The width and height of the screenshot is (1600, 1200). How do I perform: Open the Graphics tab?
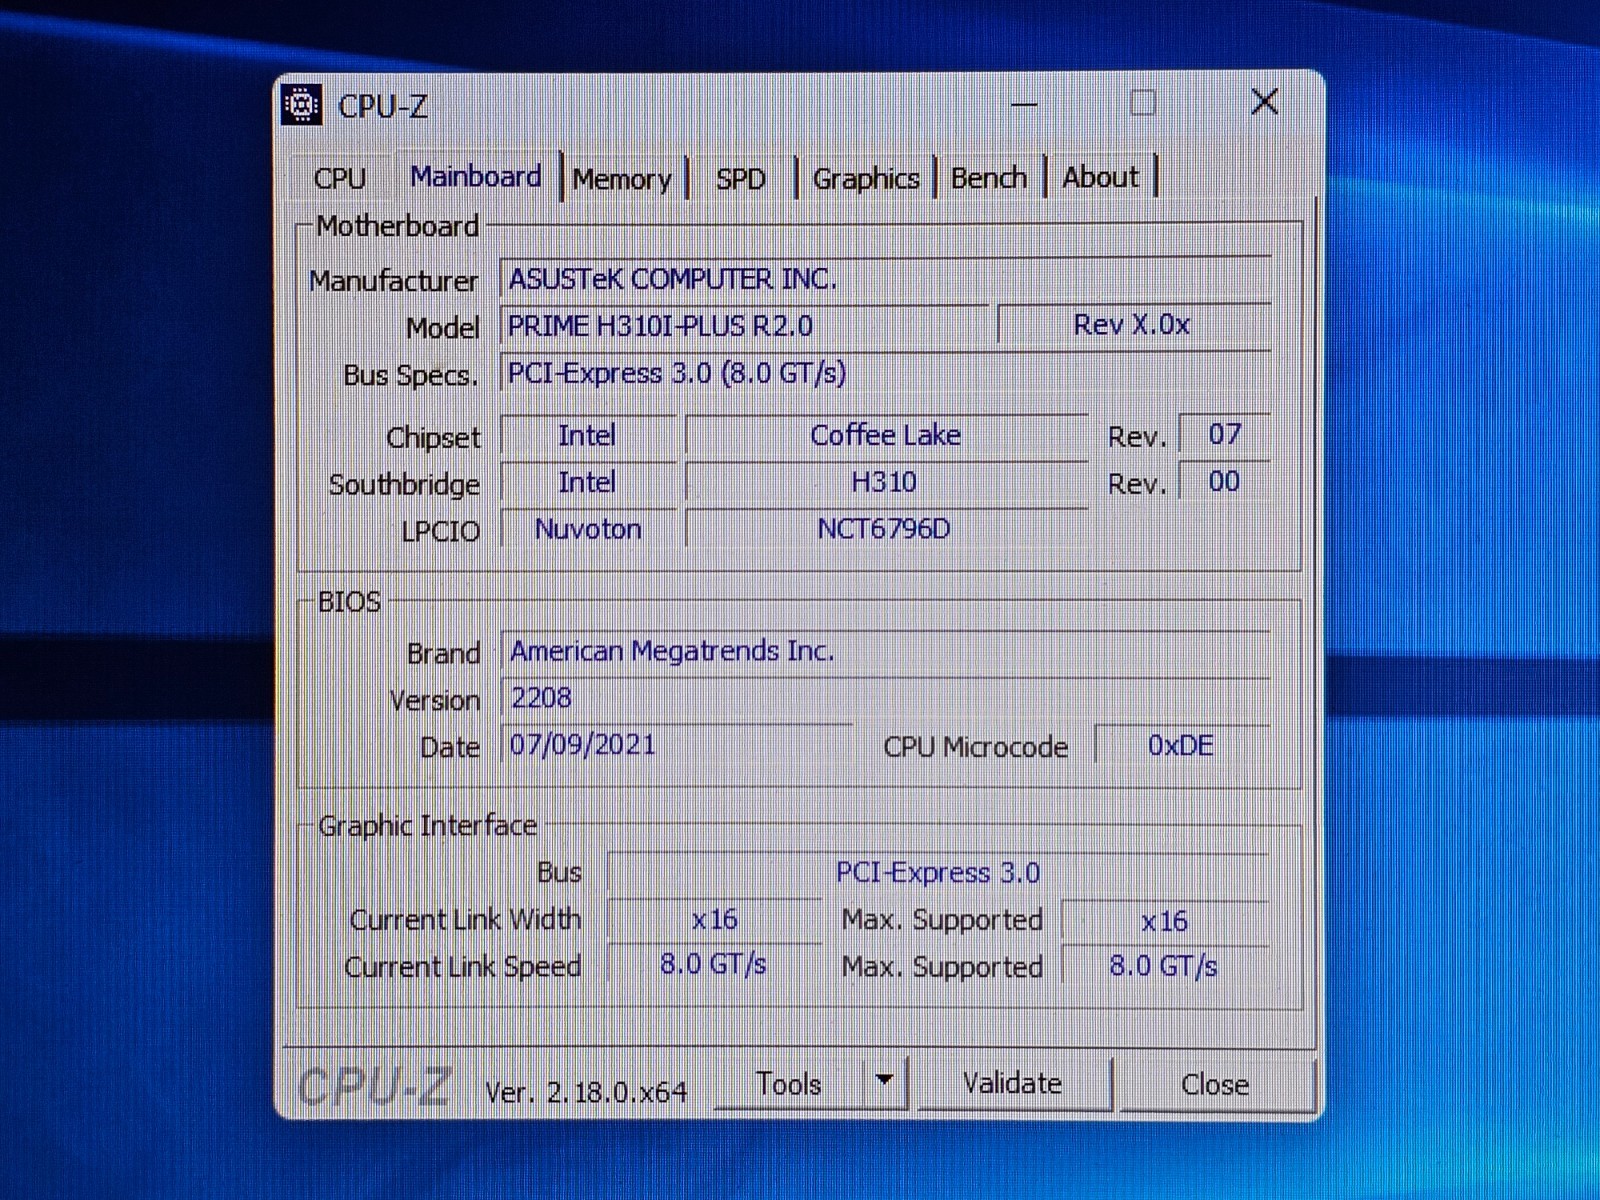pos(866,179)
